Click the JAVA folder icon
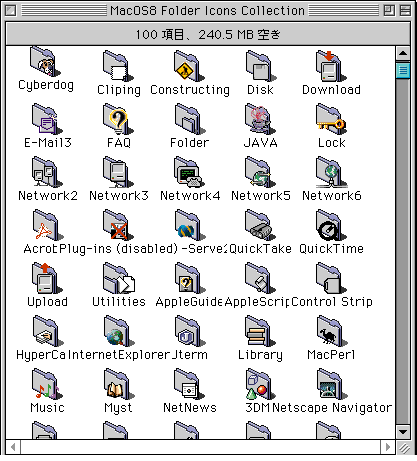 260,119
